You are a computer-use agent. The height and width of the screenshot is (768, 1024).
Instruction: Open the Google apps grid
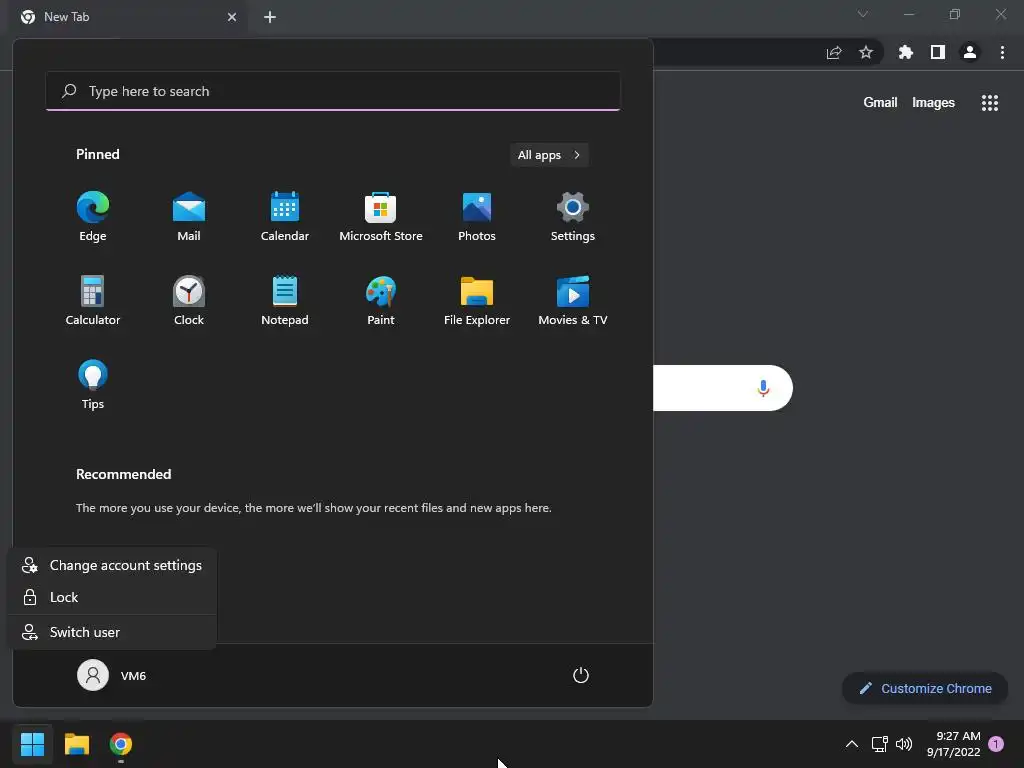[990, 103]
